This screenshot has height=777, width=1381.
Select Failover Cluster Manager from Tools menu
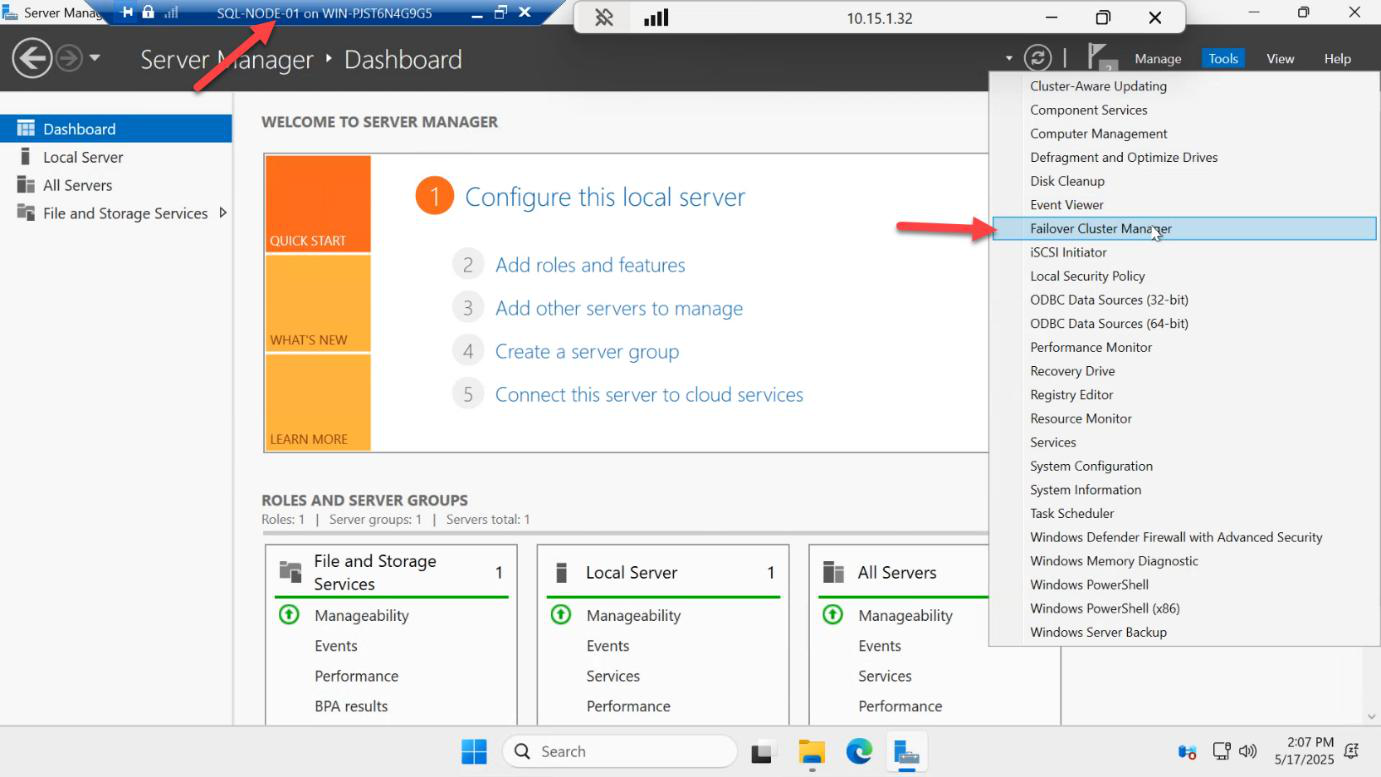pos(1183,229)
